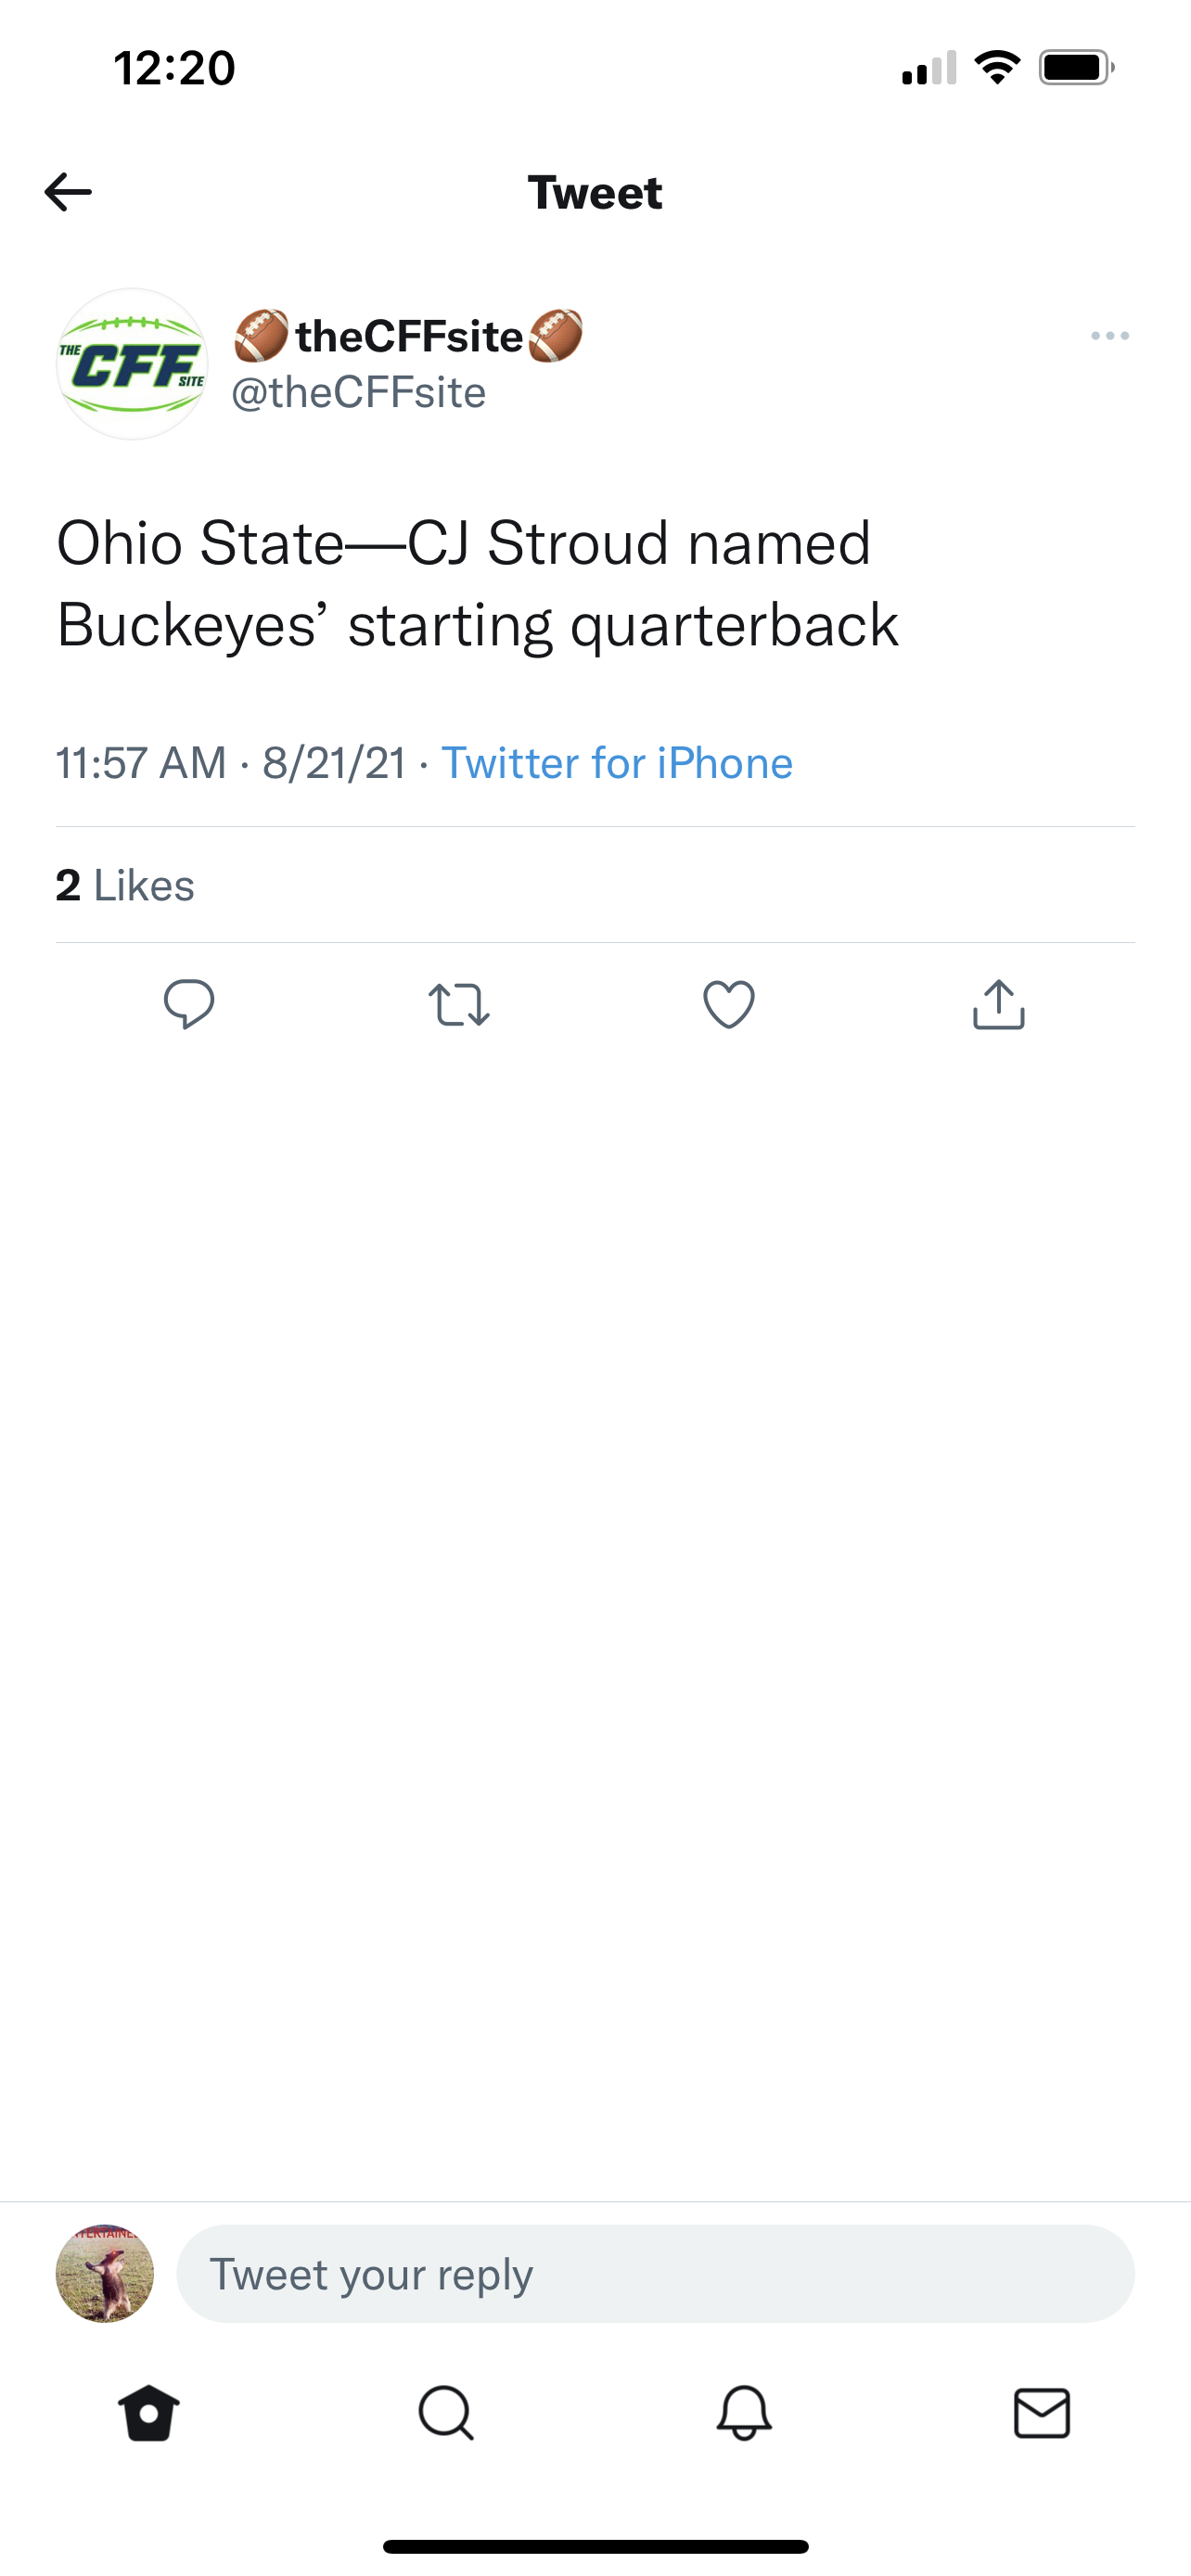Like the tweet with heart icon
Viewport: 1191px width, 2576px height.
(x=729, y=1004)
